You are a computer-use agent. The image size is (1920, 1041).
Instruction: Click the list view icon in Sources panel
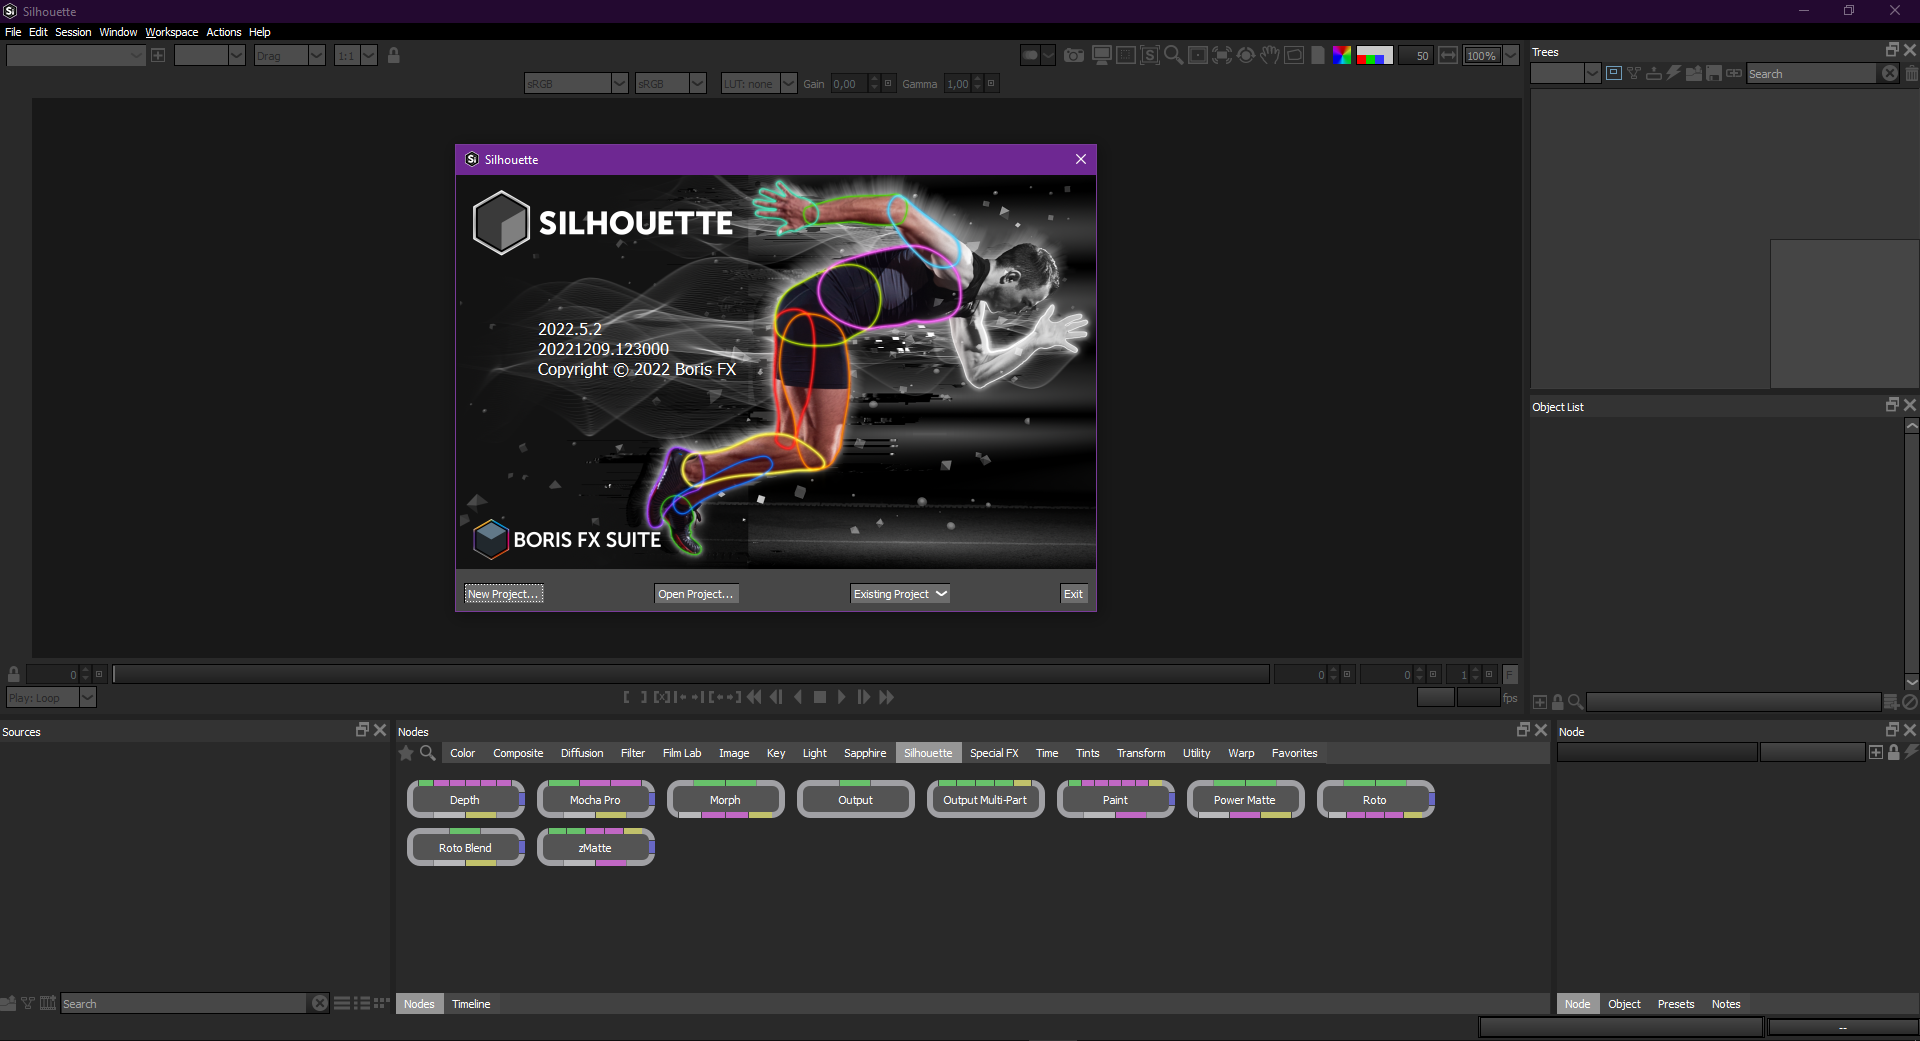tap(342, 1003)
